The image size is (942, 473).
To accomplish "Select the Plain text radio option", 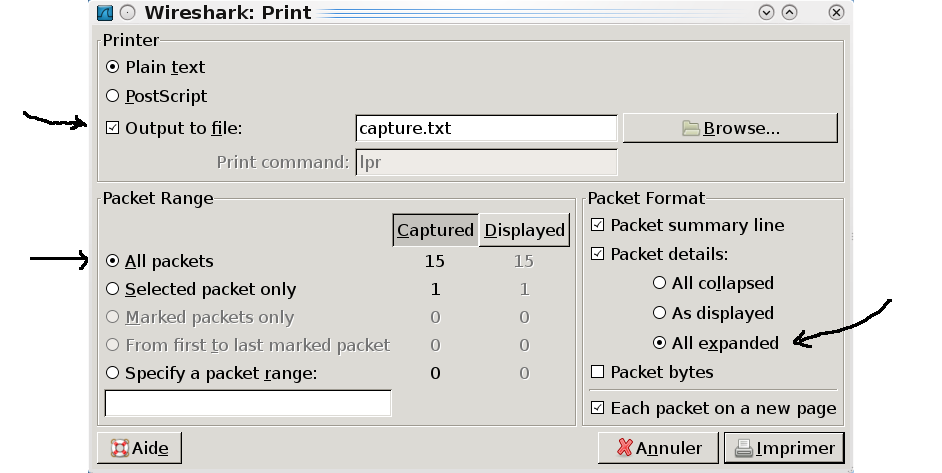I will (x=112, y=67).
